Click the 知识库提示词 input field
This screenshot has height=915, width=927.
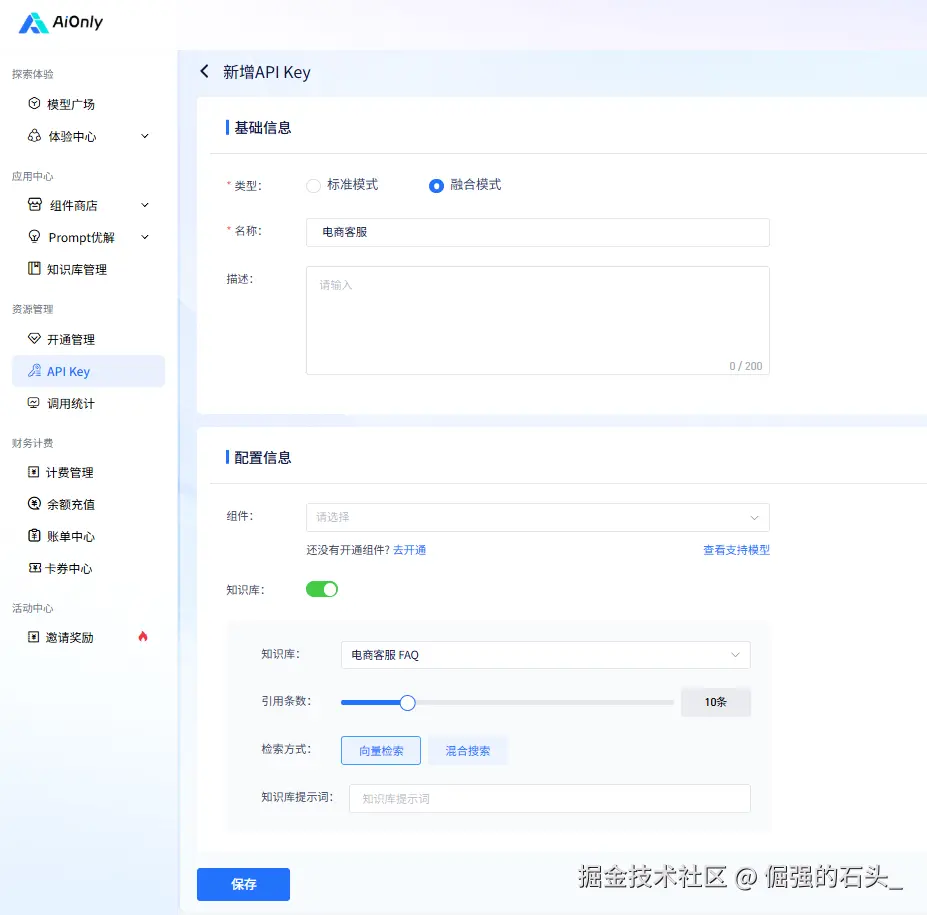coord(550,799)
